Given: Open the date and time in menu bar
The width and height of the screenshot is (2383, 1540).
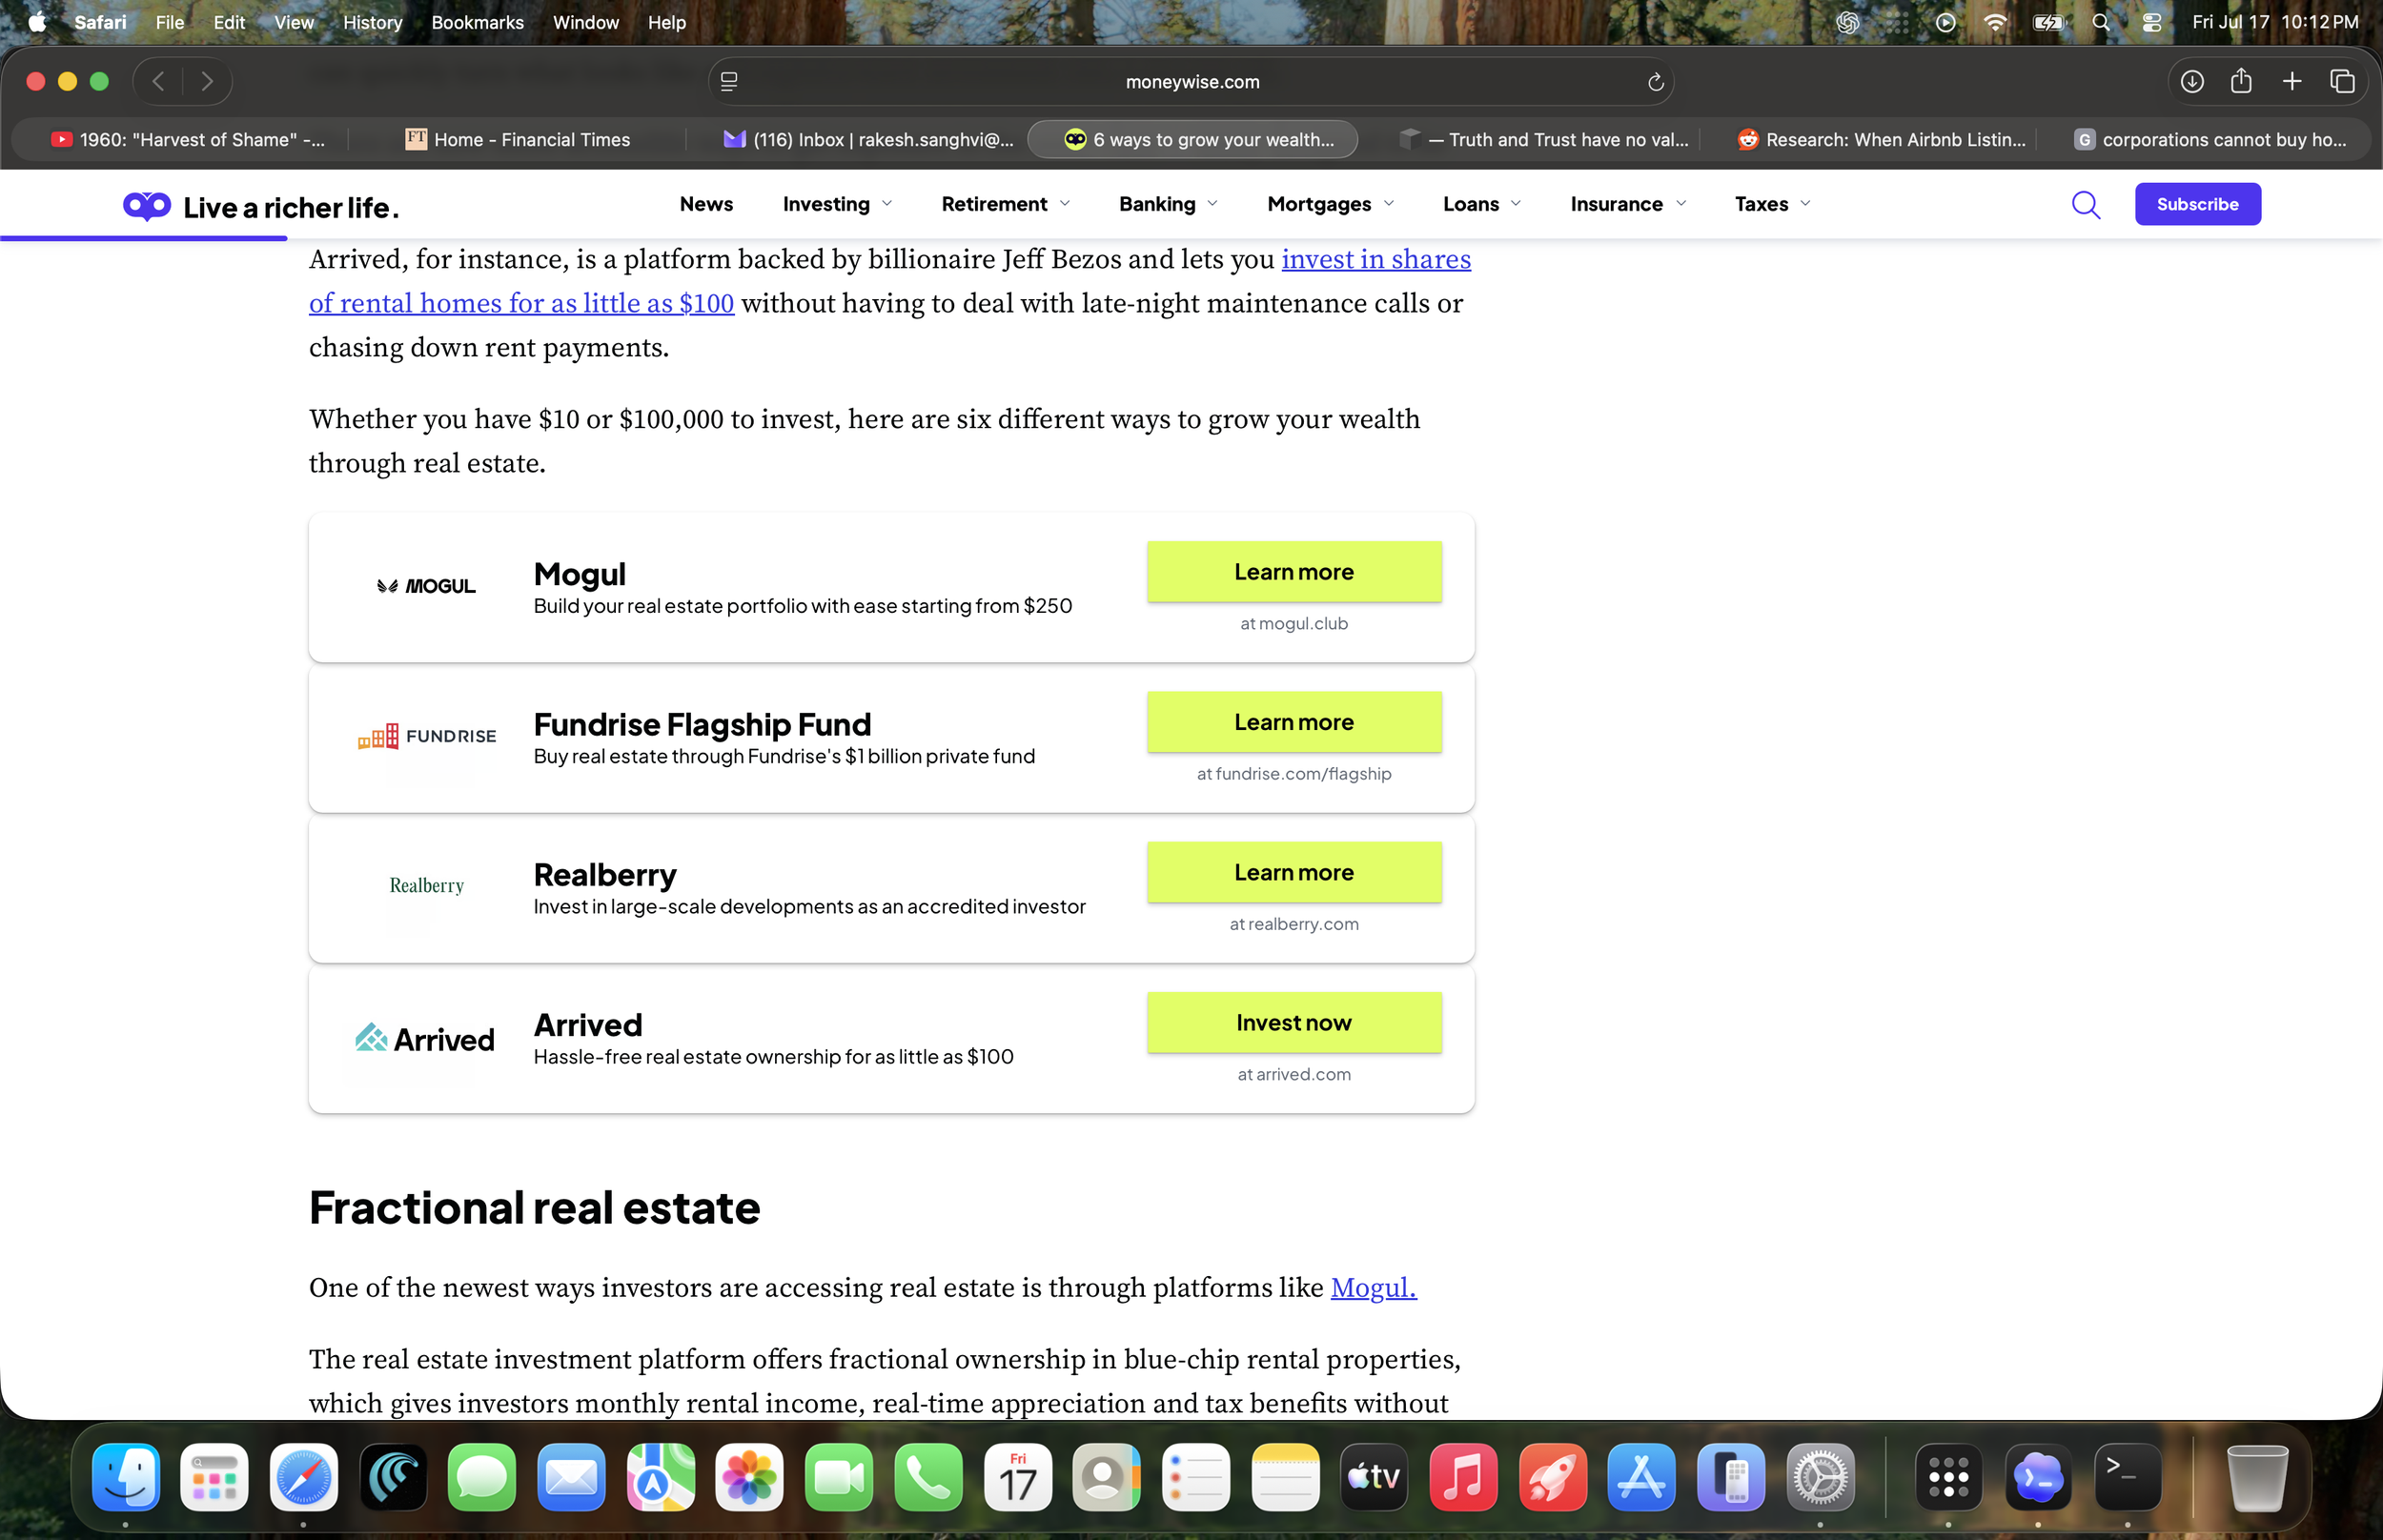Looking at the screenshot, I should [2275, 22].
